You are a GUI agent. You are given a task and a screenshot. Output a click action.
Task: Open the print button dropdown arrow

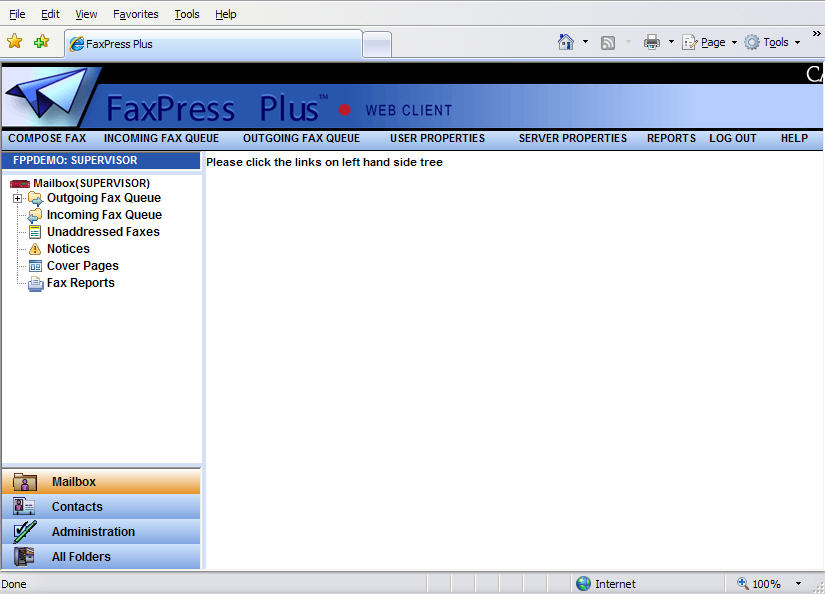pos(671,42)
